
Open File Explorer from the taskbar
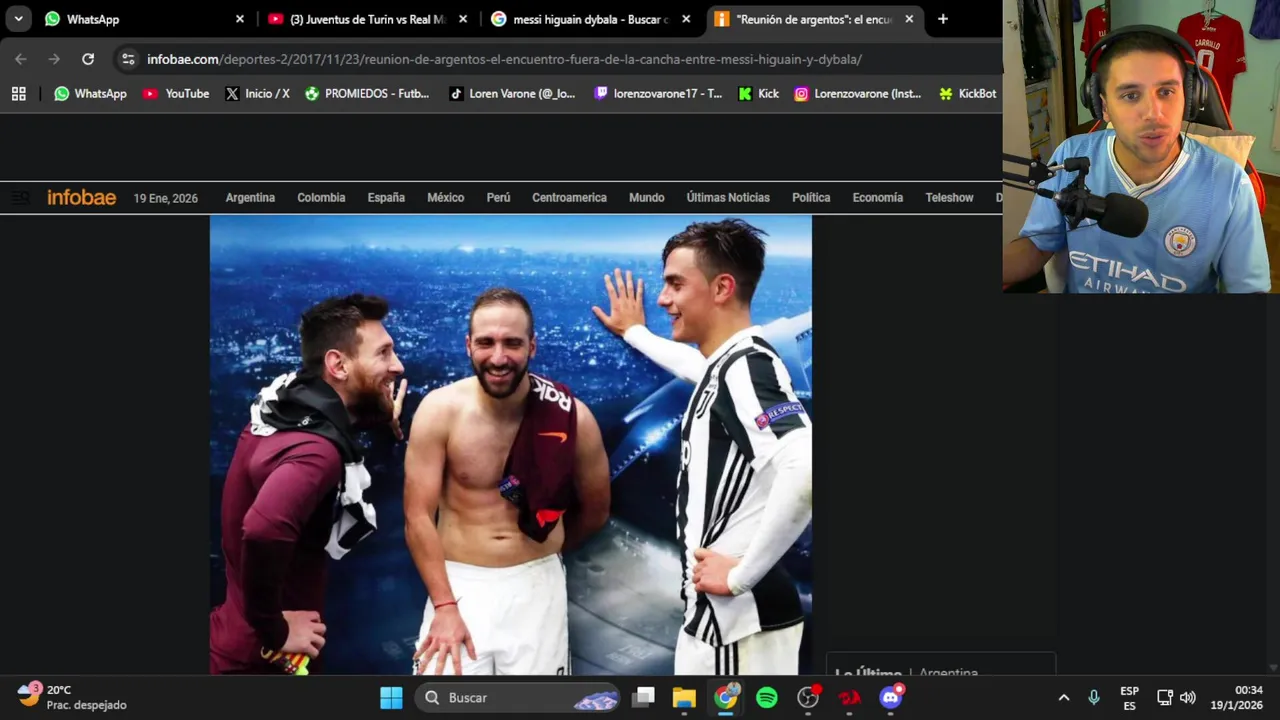pyautogui.click(x=684, y=698)
